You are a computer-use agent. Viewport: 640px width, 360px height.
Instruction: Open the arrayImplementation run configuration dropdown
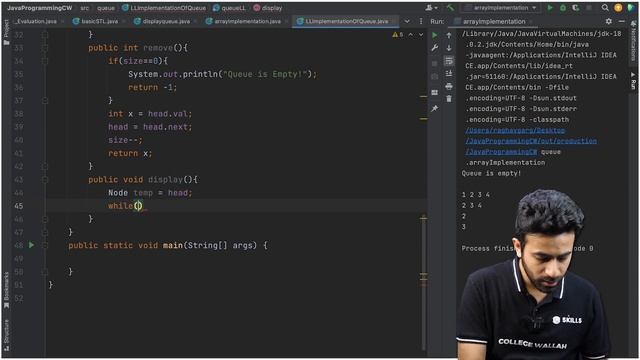tap(500, 8)
